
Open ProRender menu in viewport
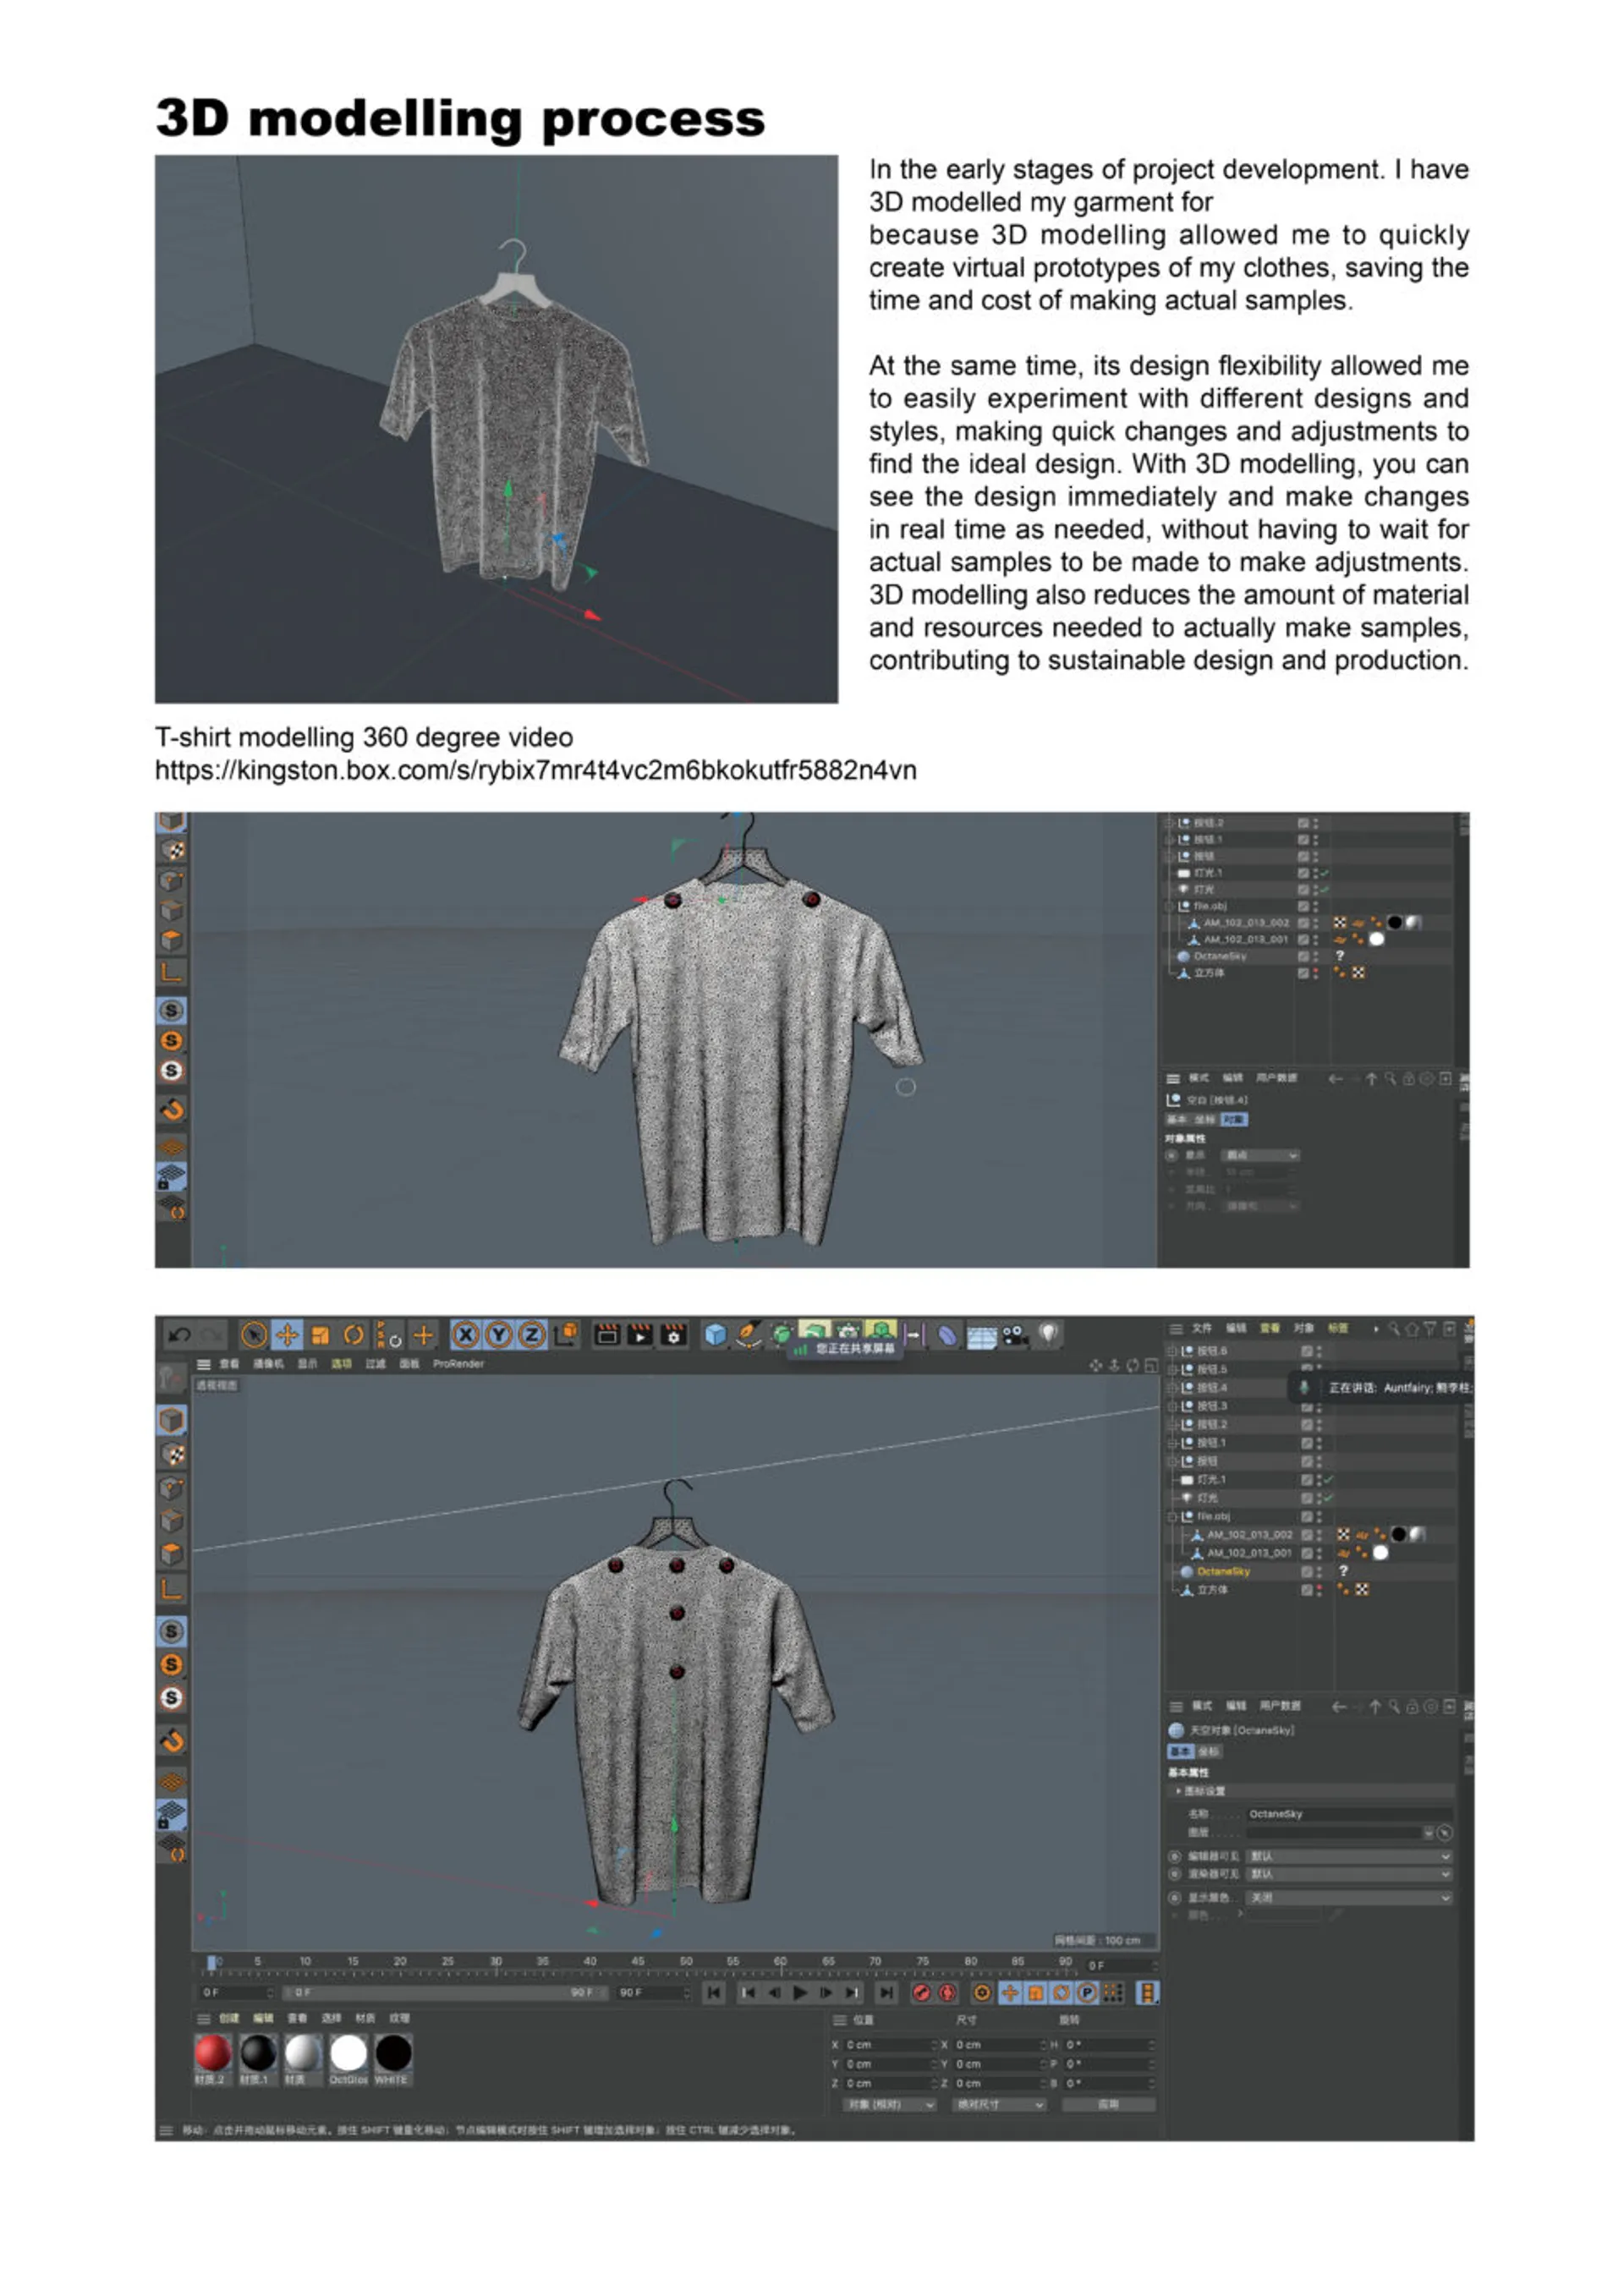(x=458, y=1363)
